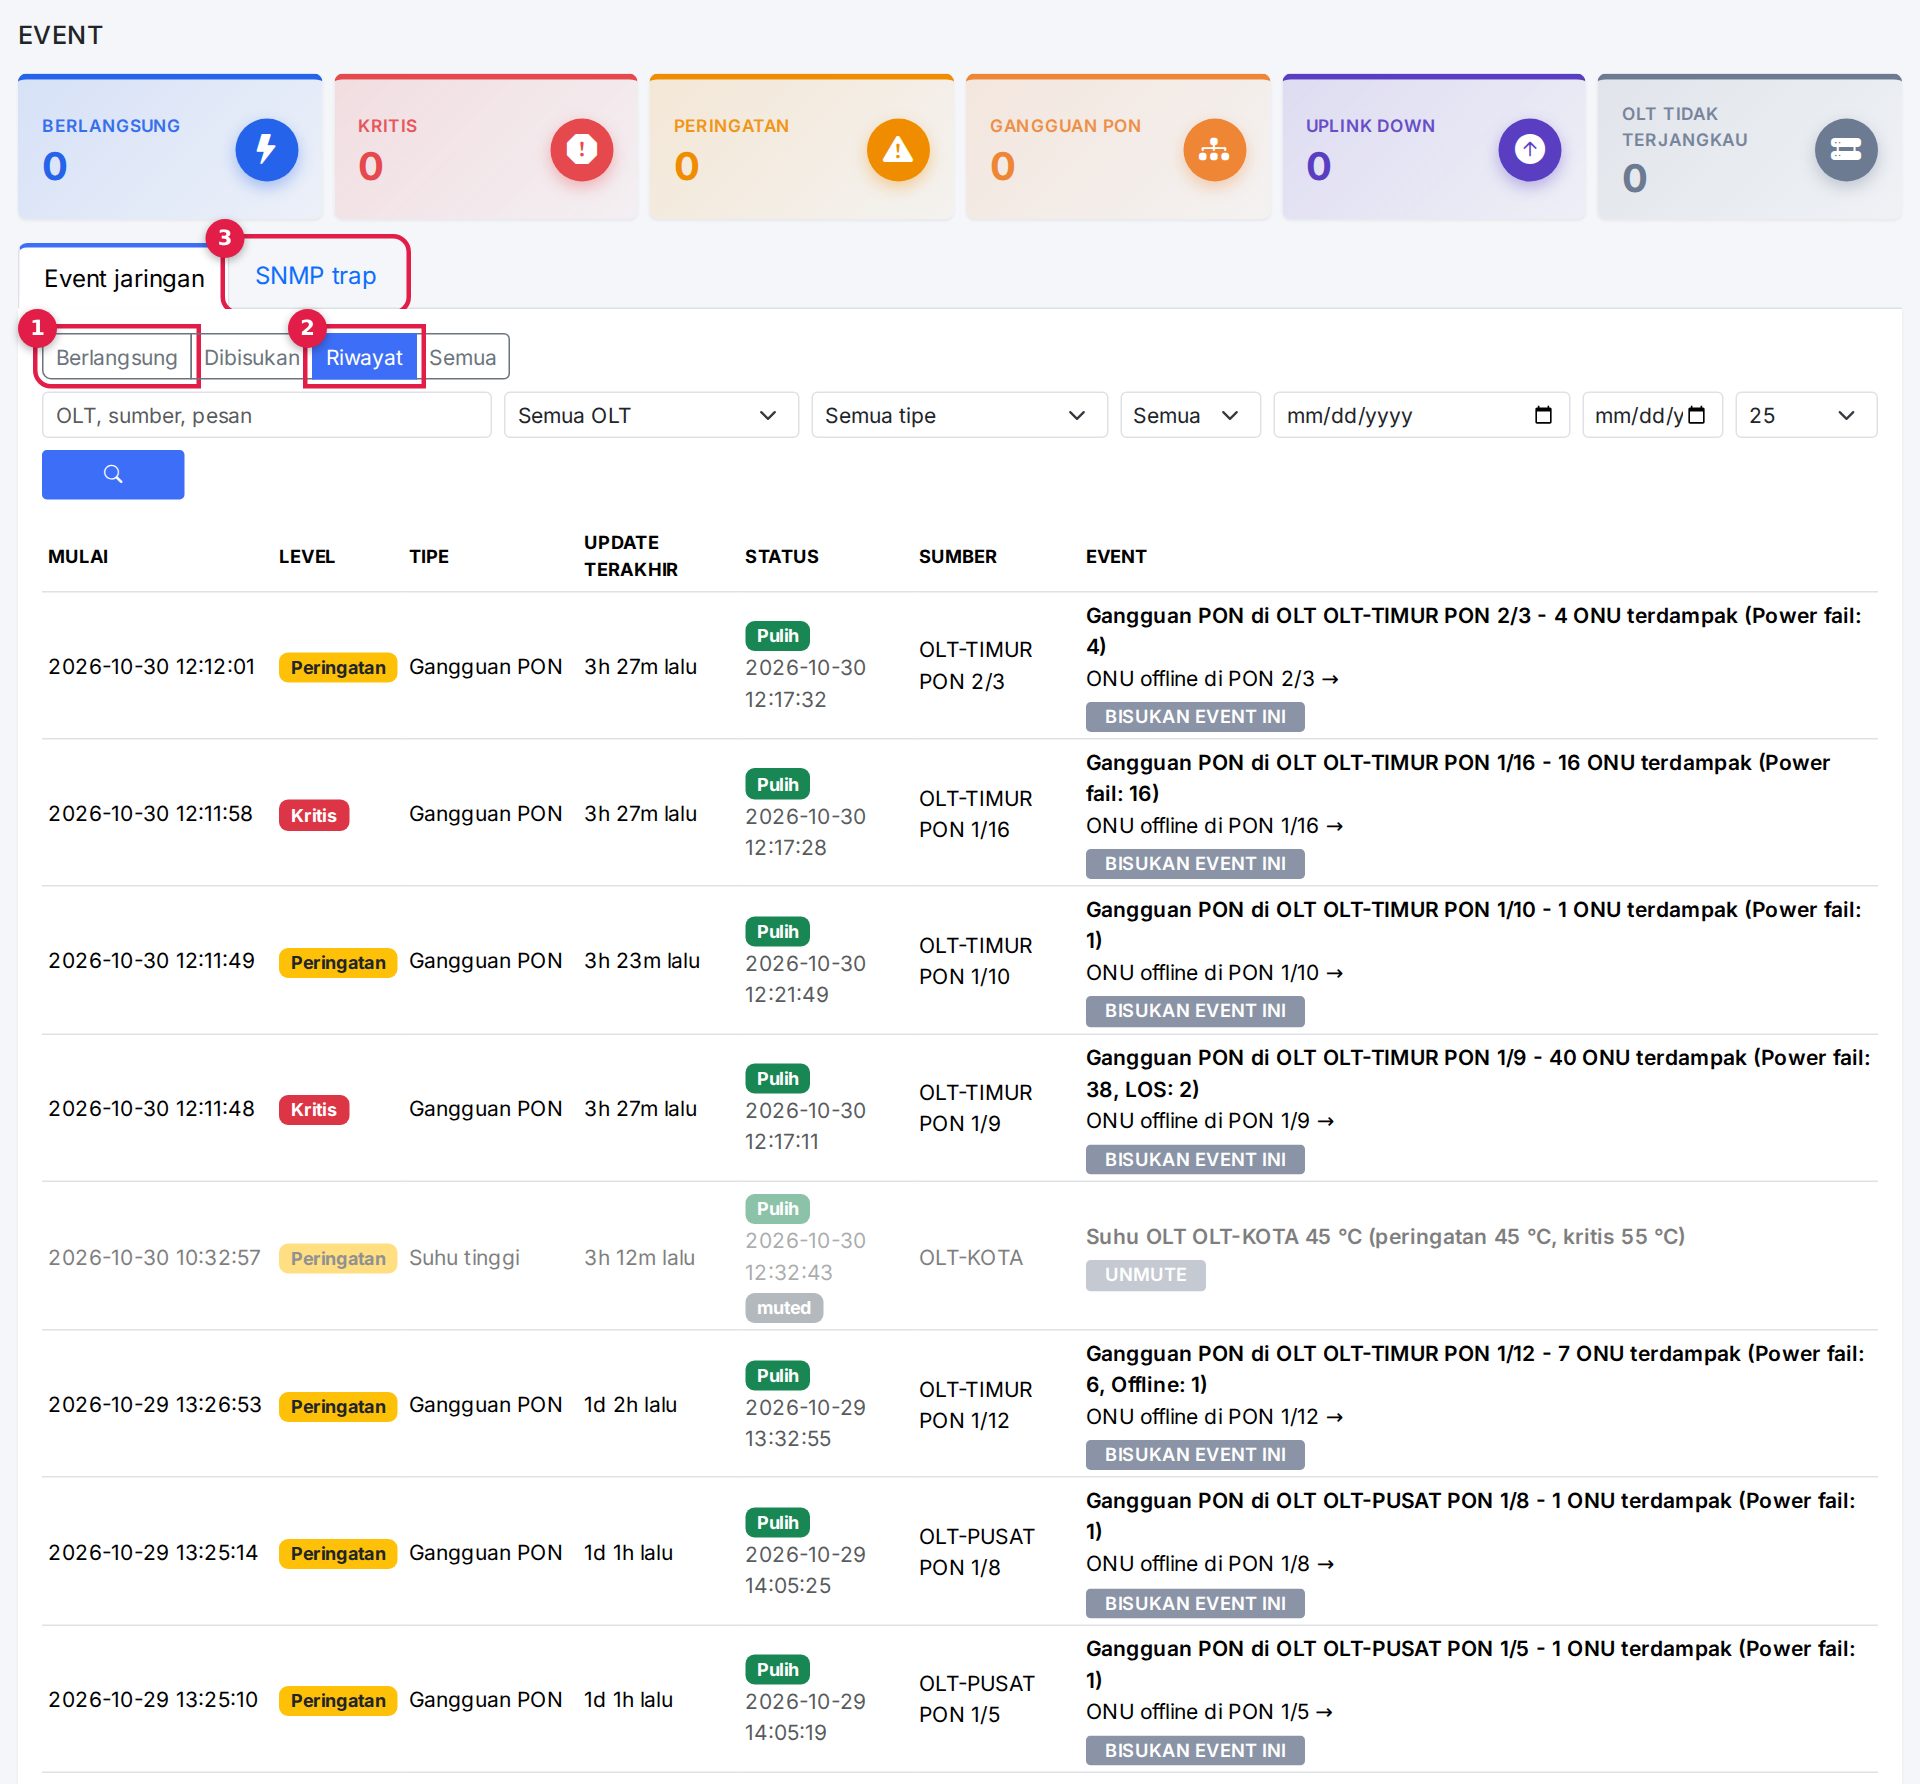Click the Suhu tinggi type cell
This screenshot has height=1784, width=1920.
(464, 1258)
